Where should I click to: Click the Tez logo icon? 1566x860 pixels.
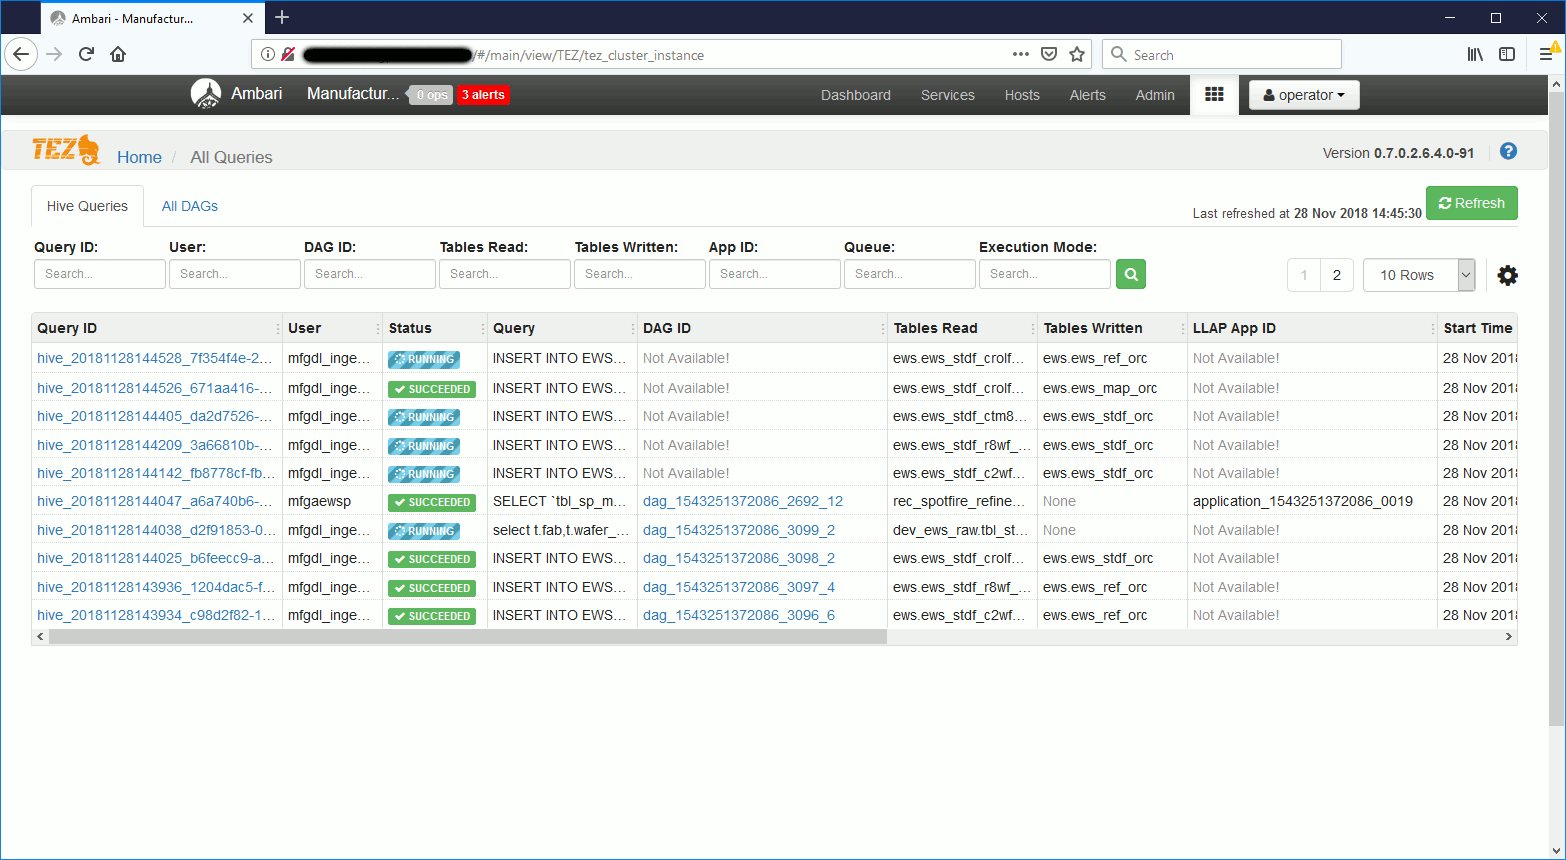(x=66, y=150)
